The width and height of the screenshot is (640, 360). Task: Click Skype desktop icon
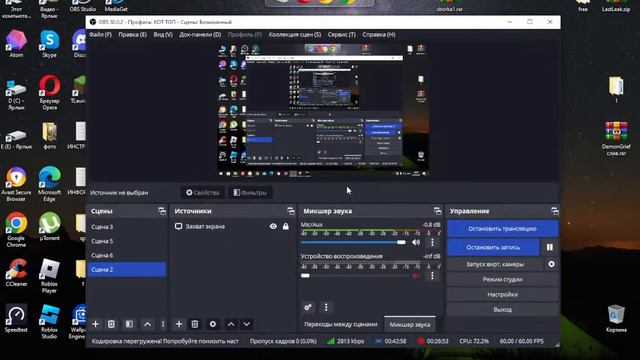click(x=49, y=44)
